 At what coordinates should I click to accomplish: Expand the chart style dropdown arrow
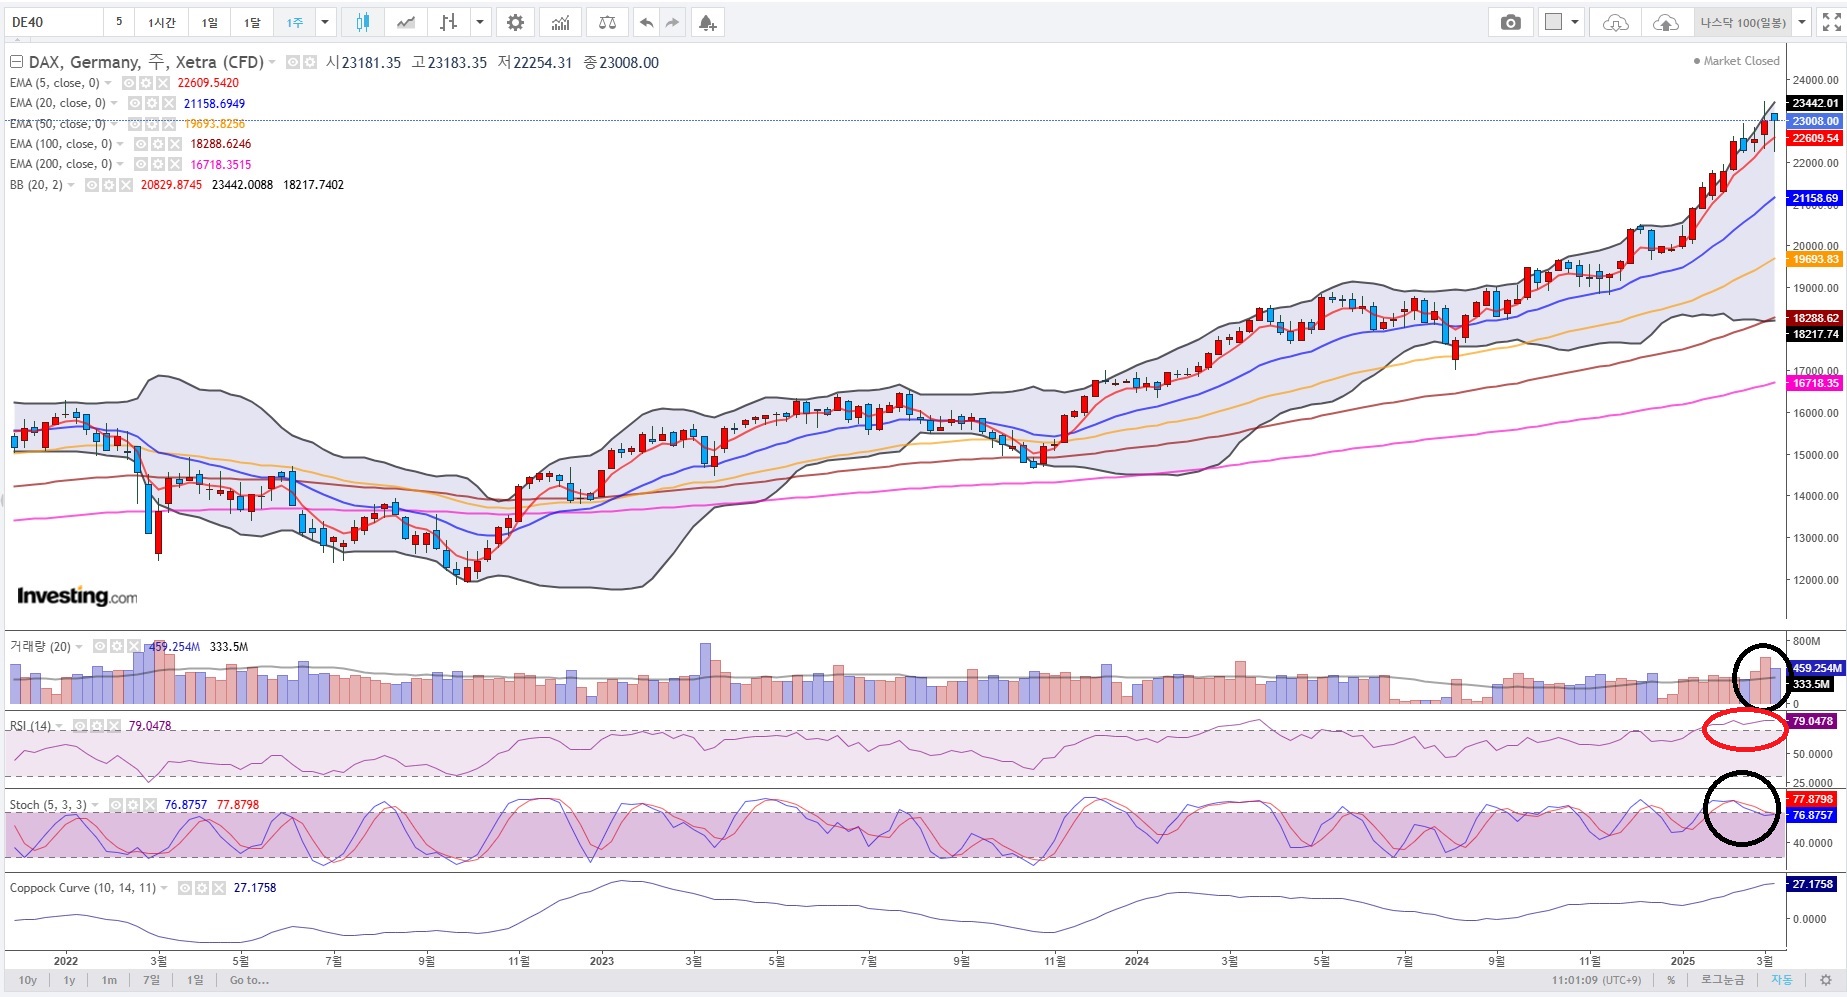click(x=481, y=22)
